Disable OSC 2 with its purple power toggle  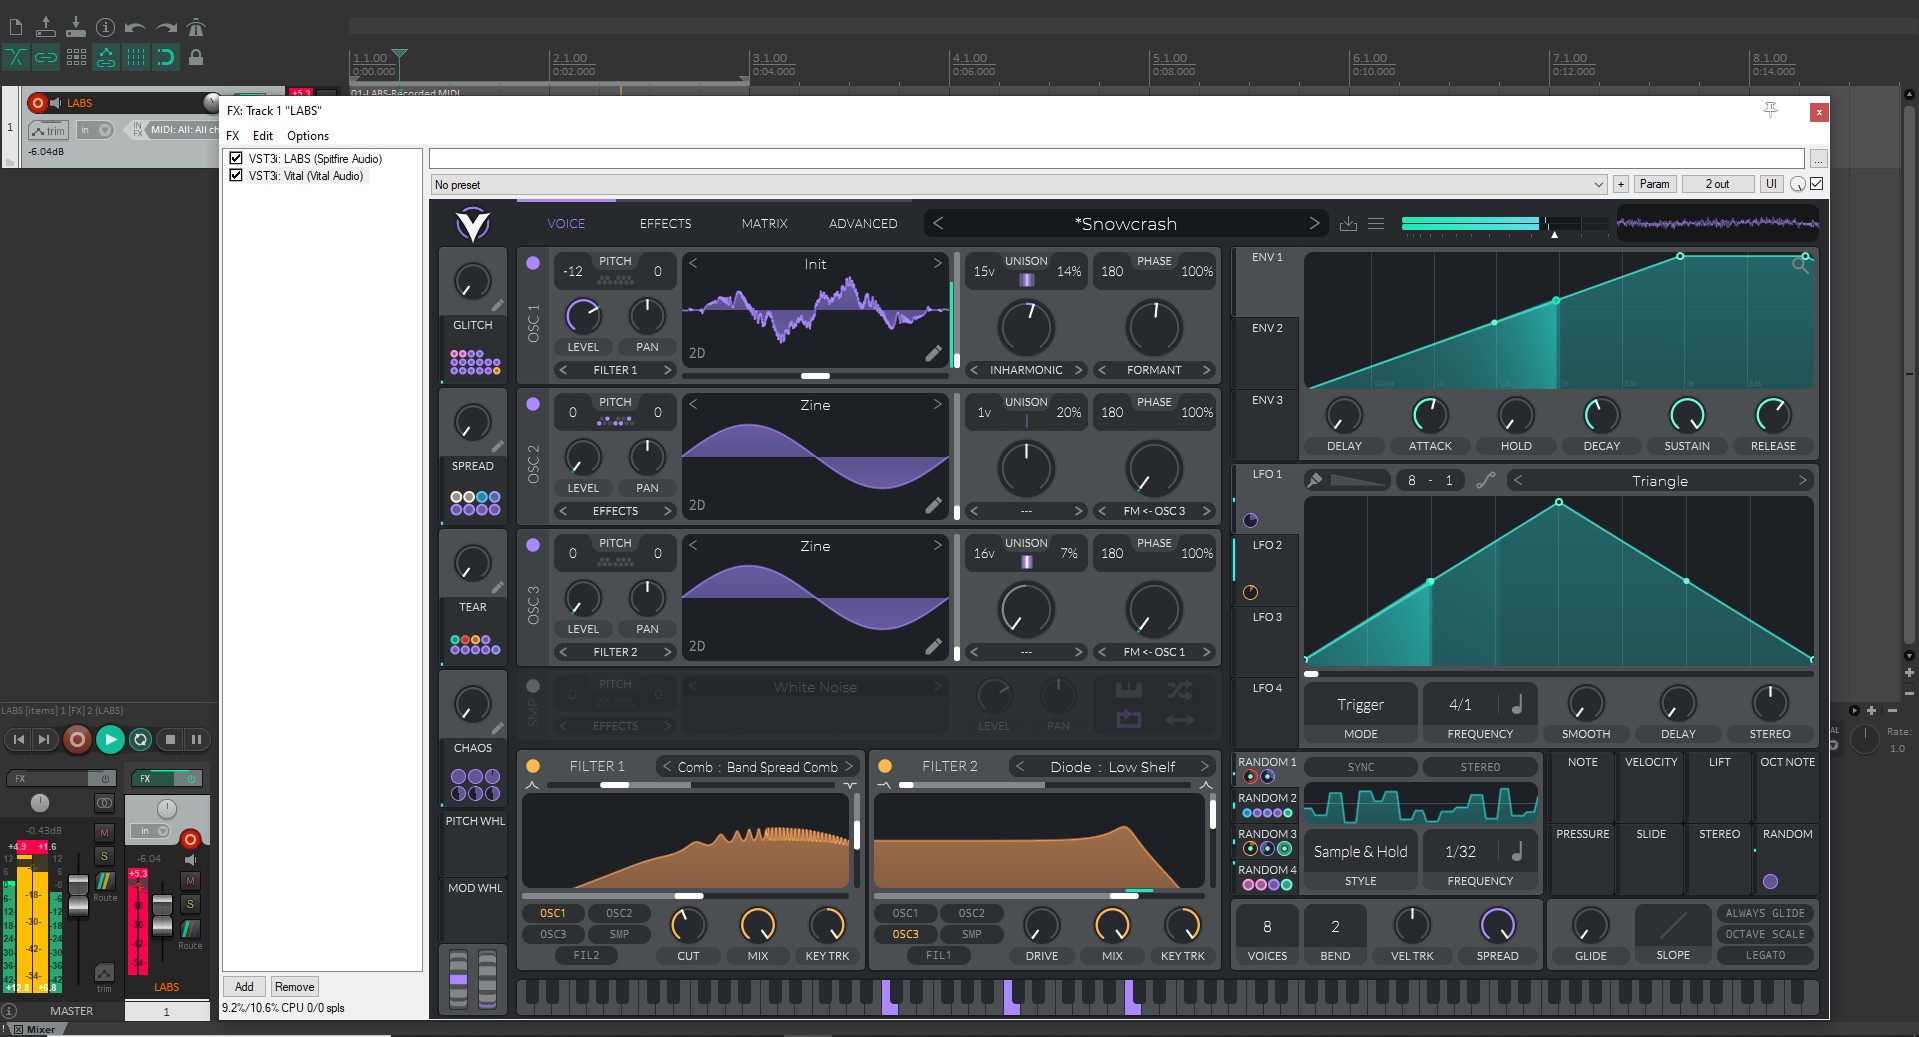click(x=533, y=404)
